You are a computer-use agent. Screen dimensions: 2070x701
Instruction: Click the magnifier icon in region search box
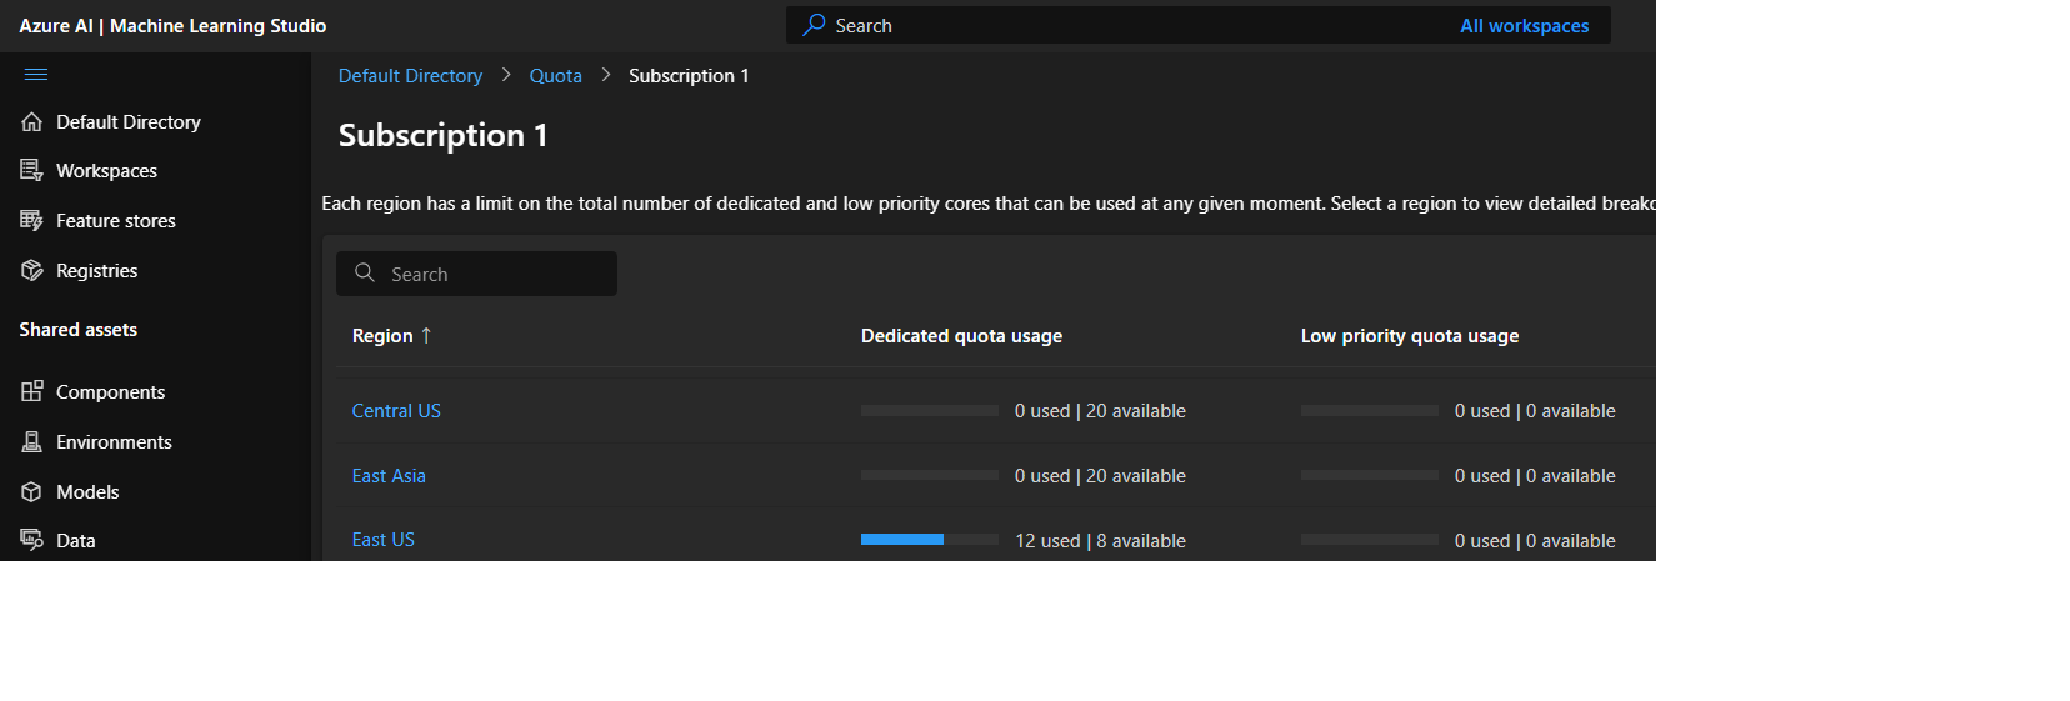tap(365, 273)
